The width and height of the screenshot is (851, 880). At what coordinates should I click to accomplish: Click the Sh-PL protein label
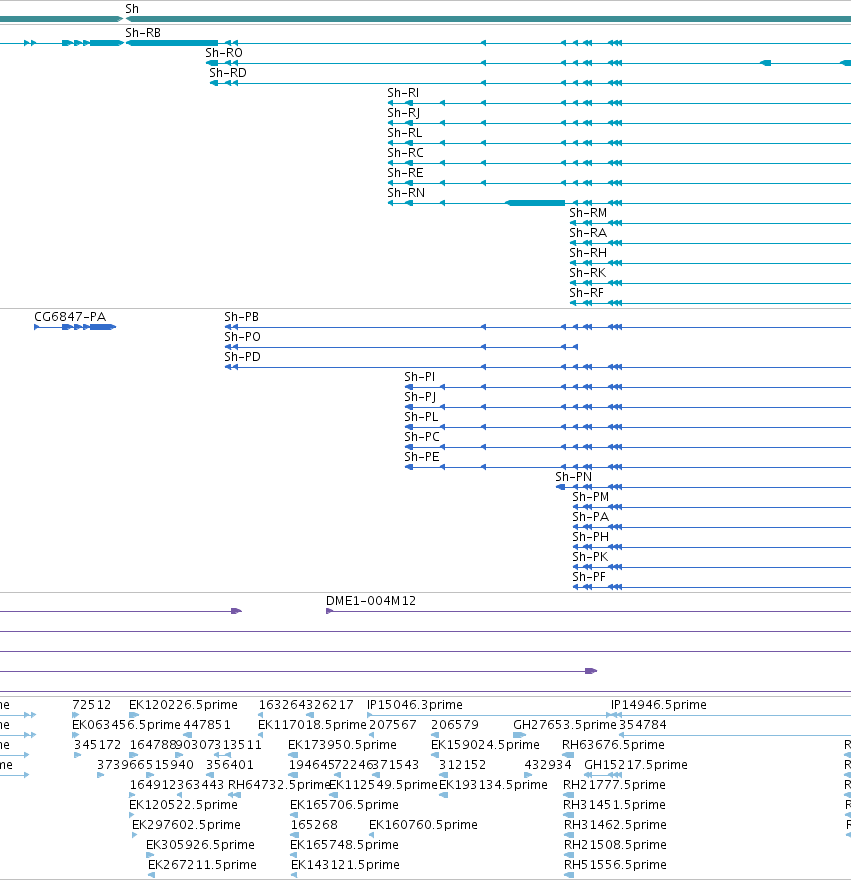click(421, 417)
